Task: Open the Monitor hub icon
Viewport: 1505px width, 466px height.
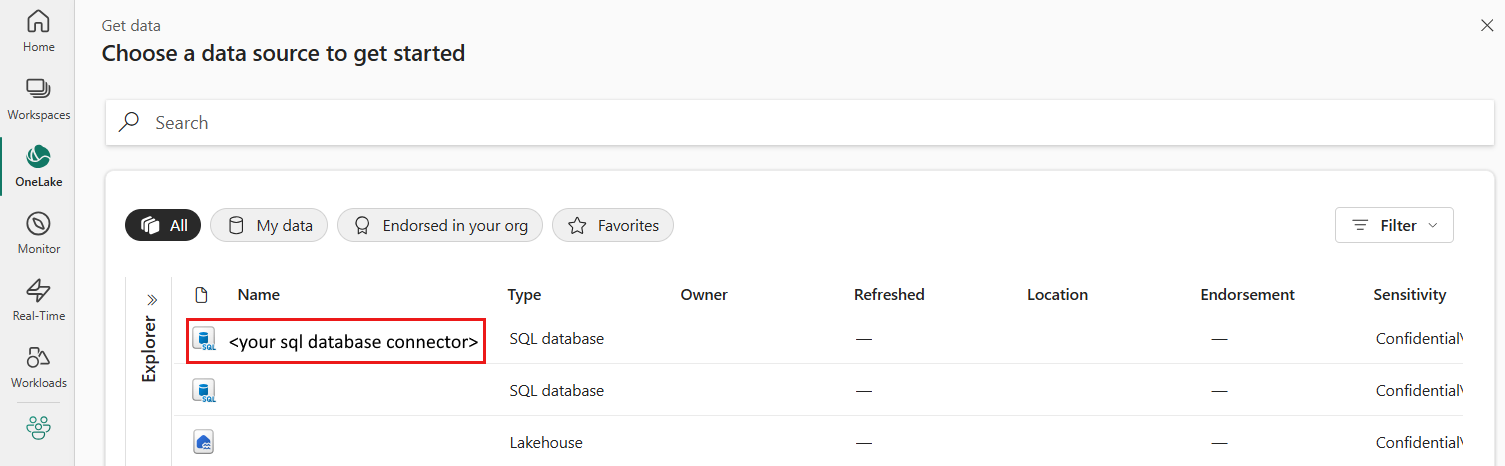Action: coord(38,233)
